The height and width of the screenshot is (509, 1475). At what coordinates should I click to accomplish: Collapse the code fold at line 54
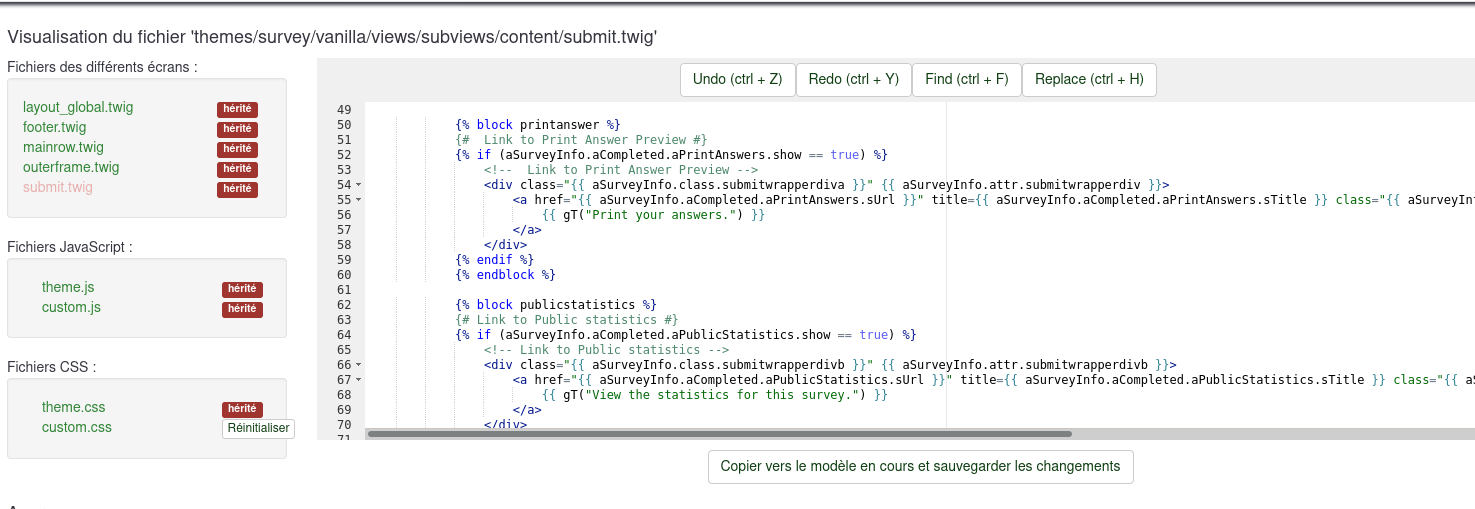[x=358, y=185]
